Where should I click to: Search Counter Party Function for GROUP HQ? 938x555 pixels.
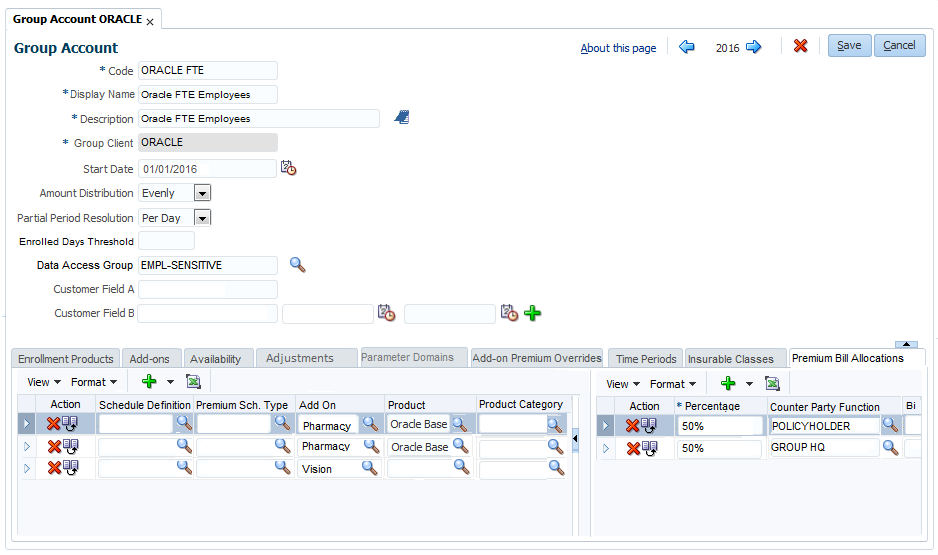(x=890, y=447)
